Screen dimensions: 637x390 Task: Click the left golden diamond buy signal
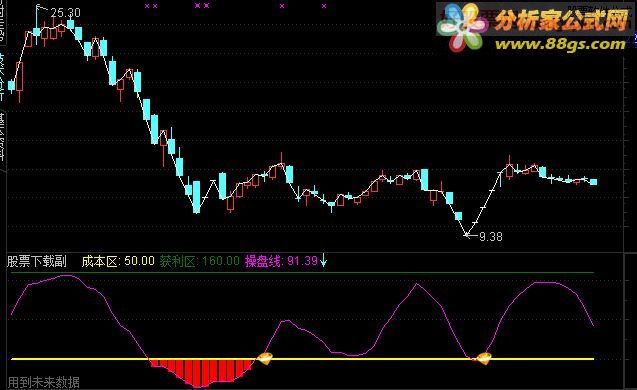tap(264, 359)
